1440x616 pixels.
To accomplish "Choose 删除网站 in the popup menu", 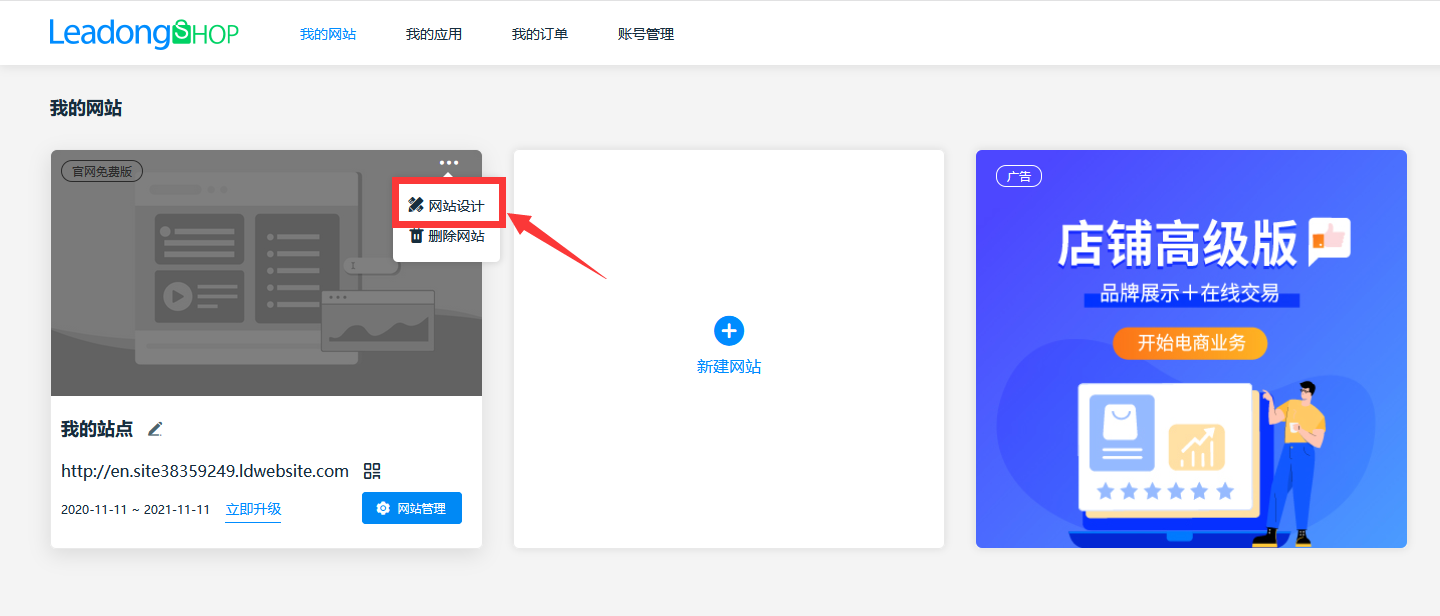I will click(456, 236).
